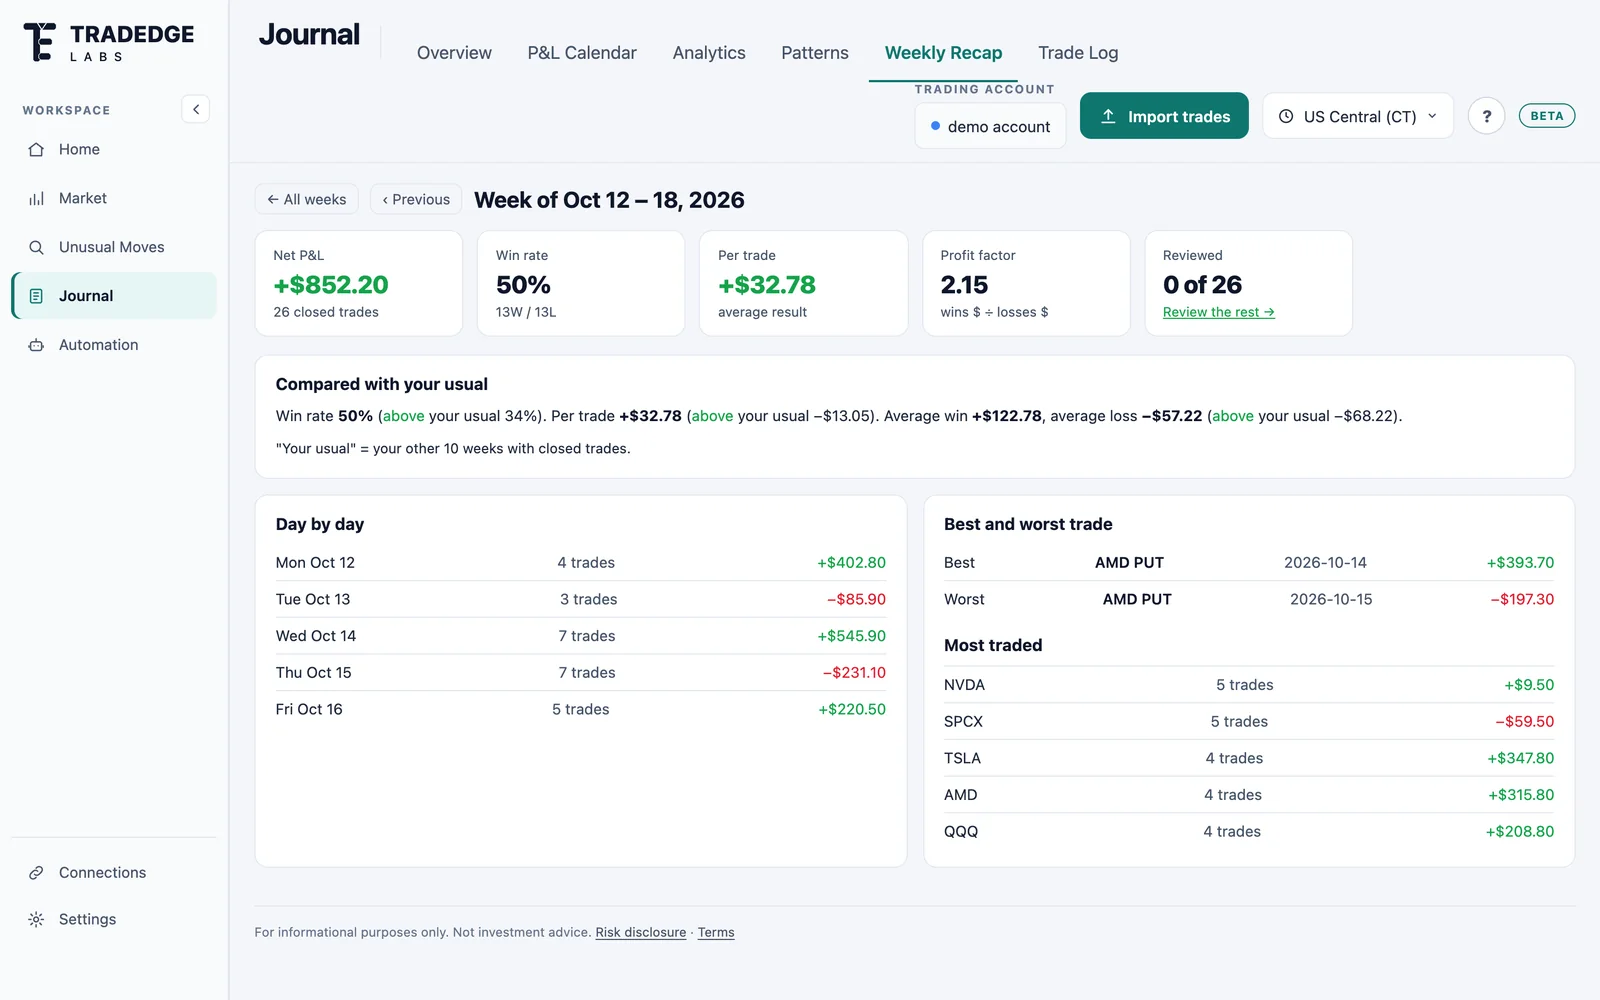Go to the Previous week
Screen dimensions: 1600x1000
tap(416, 199)
